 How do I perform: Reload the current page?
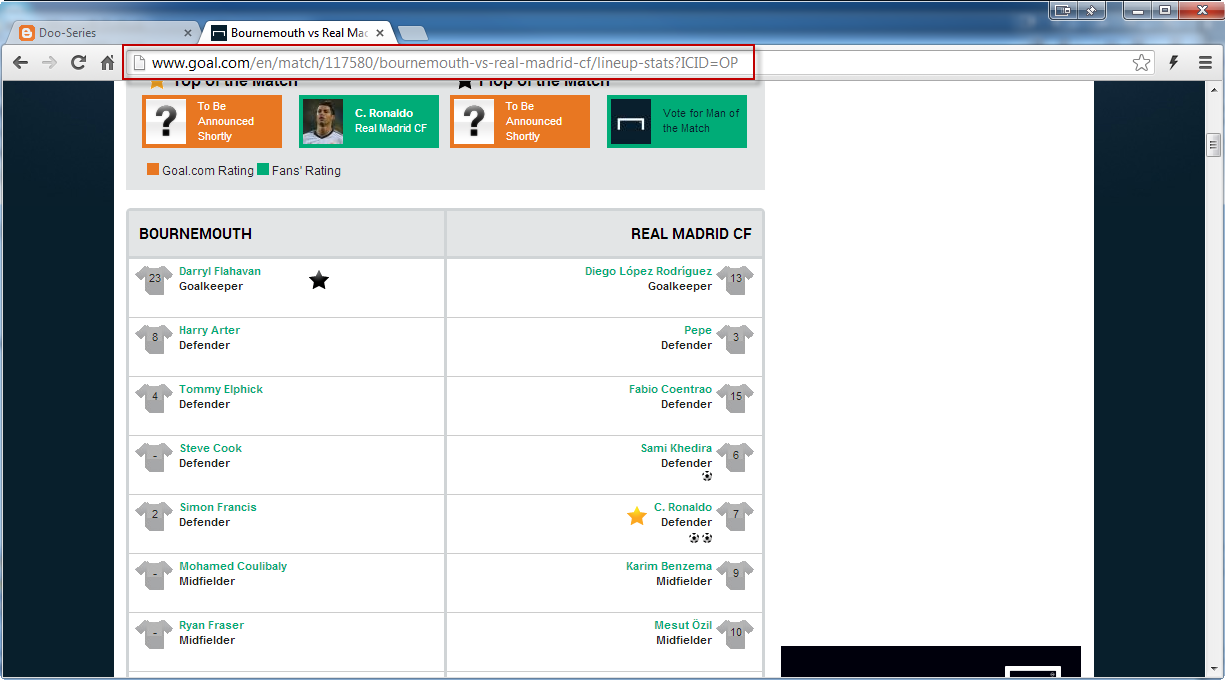tap(78, 63)
